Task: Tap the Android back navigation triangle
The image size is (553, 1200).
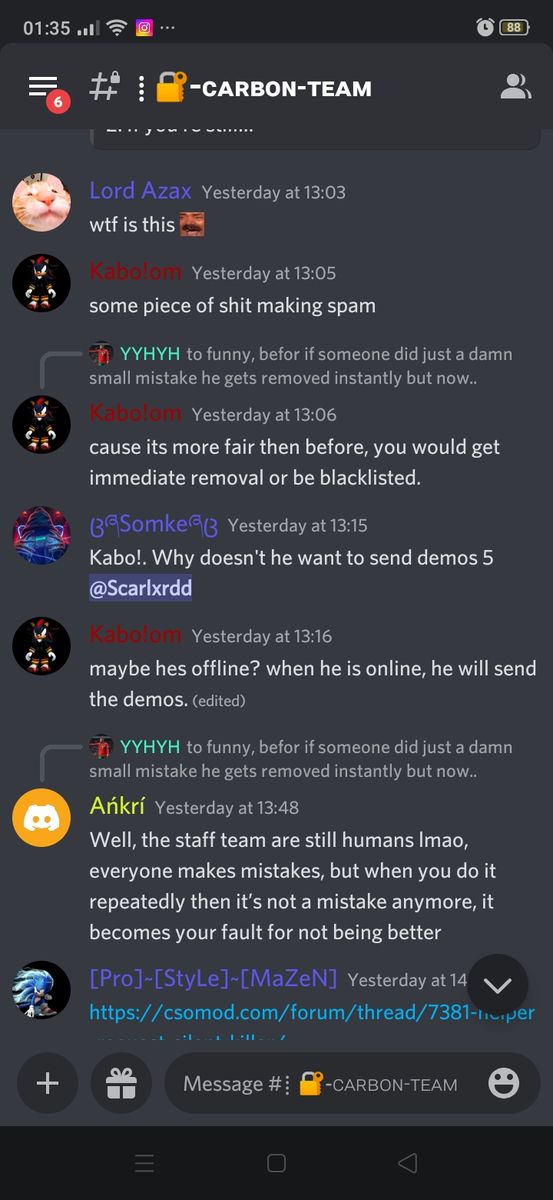Action: coord(406,1163)
